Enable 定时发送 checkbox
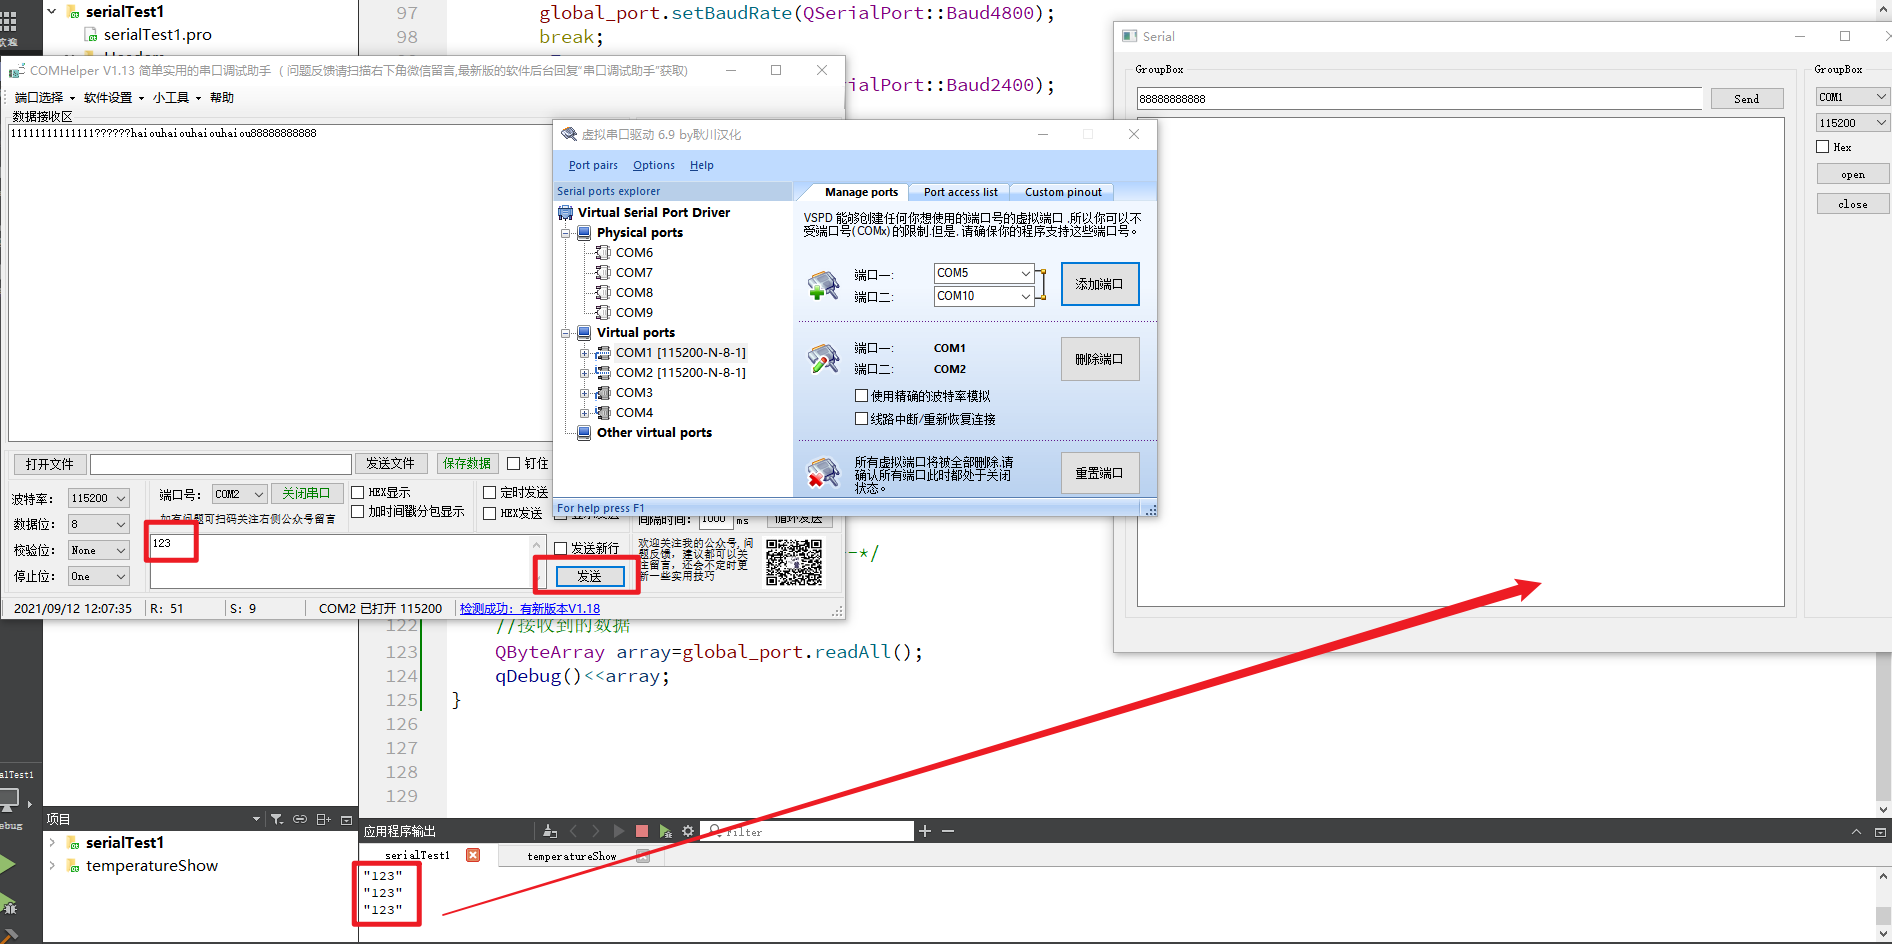Screen dimensions: 1892x944 tap(490, 492)
